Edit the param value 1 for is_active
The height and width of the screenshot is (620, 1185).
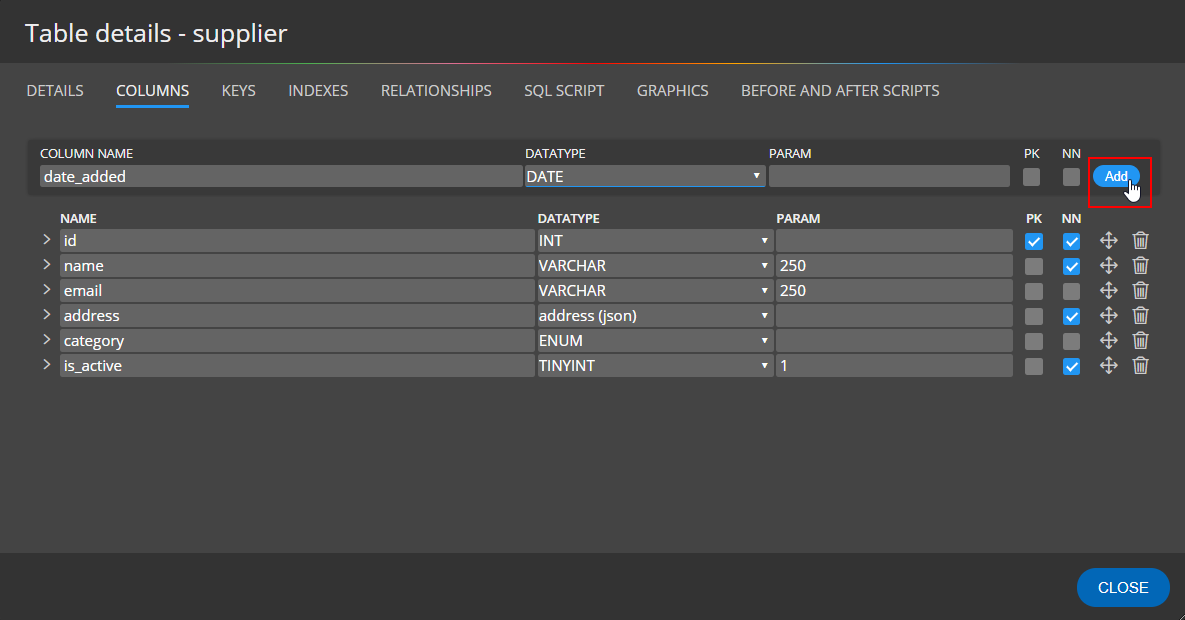click(894, 365)
